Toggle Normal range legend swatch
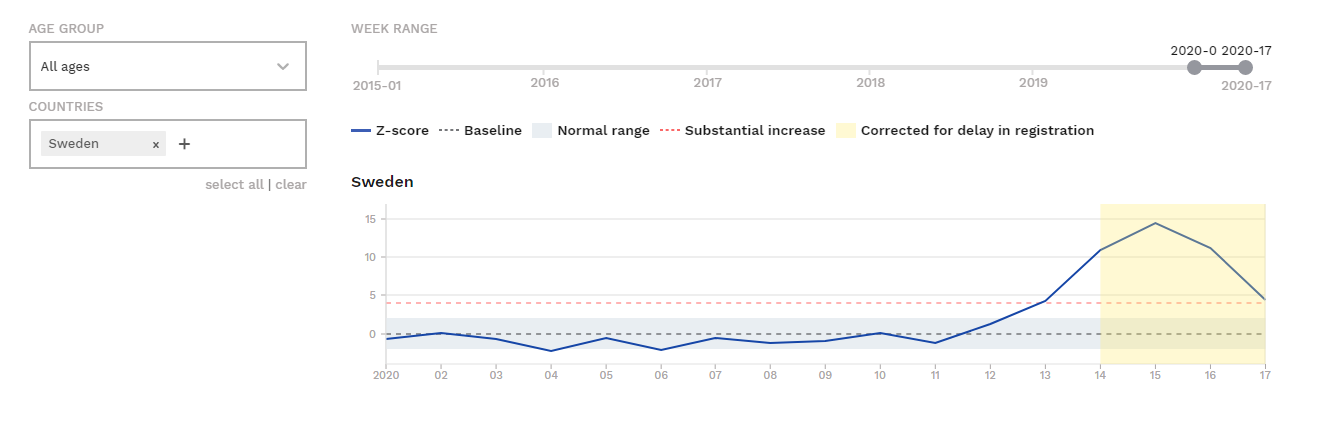 point(542,131)
